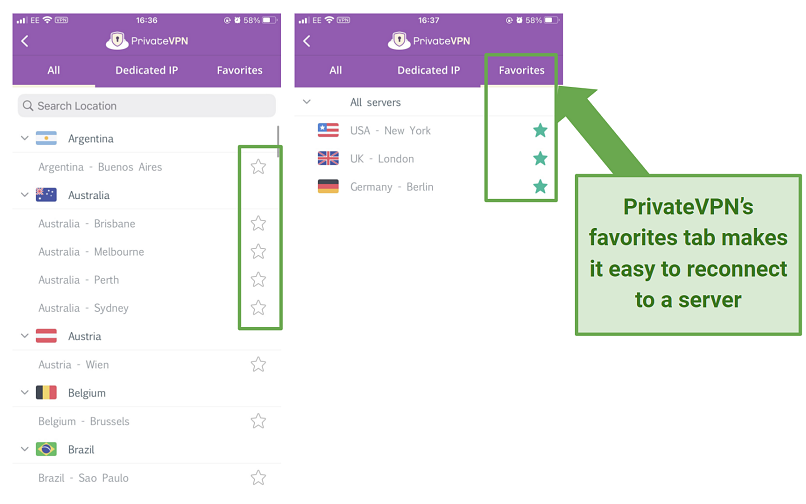Screen dimensions: 806x504
Task: Click the Argentina flag icon
Action: (46, 138)
